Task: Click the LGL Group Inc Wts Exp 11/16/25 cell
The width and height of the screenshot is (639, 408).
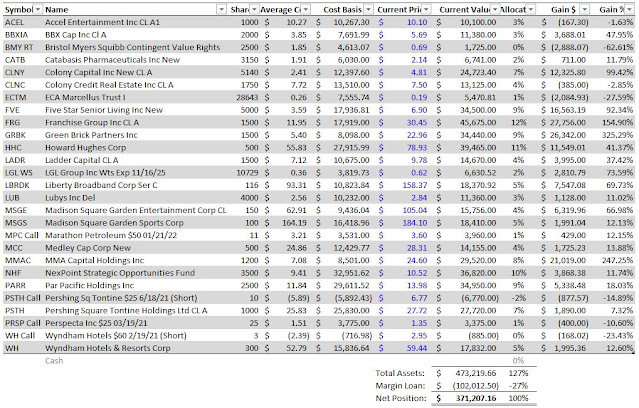Action: [105, 173]
